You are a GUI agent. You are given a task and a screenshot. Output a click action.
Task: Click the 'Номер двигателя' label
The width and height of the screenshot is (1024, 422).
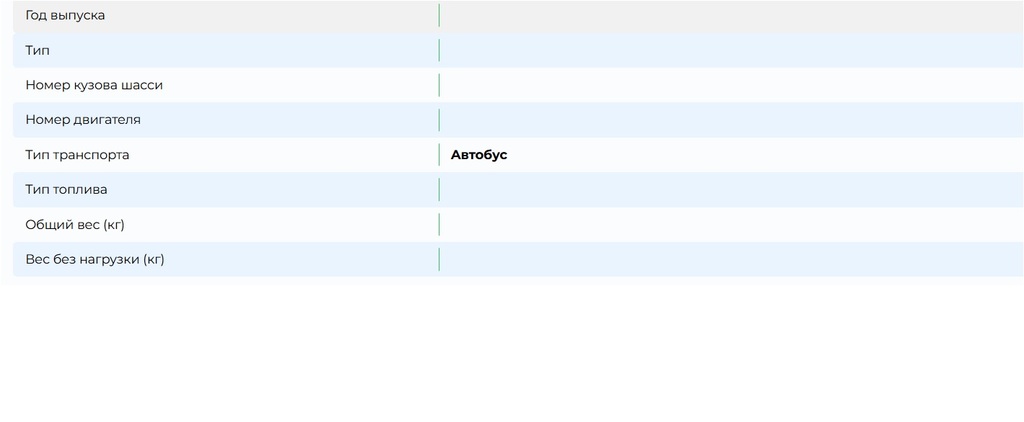click(83, 120)
